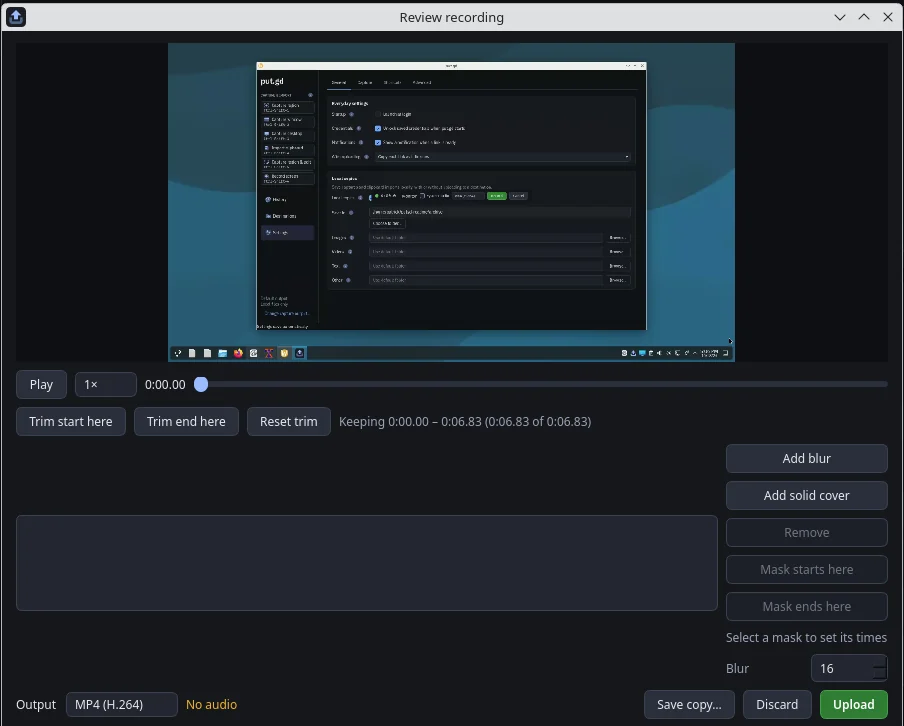
Task: Upload the recording
Action: point(854,705)
